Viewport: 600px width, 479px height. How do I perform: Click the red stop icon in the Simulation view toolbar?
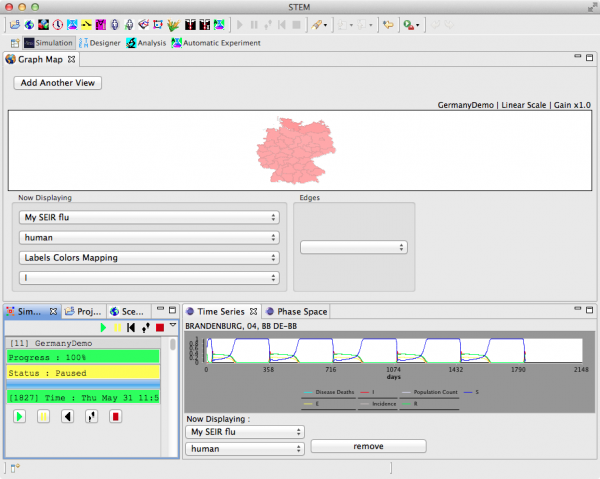click(x=159, y=327)
